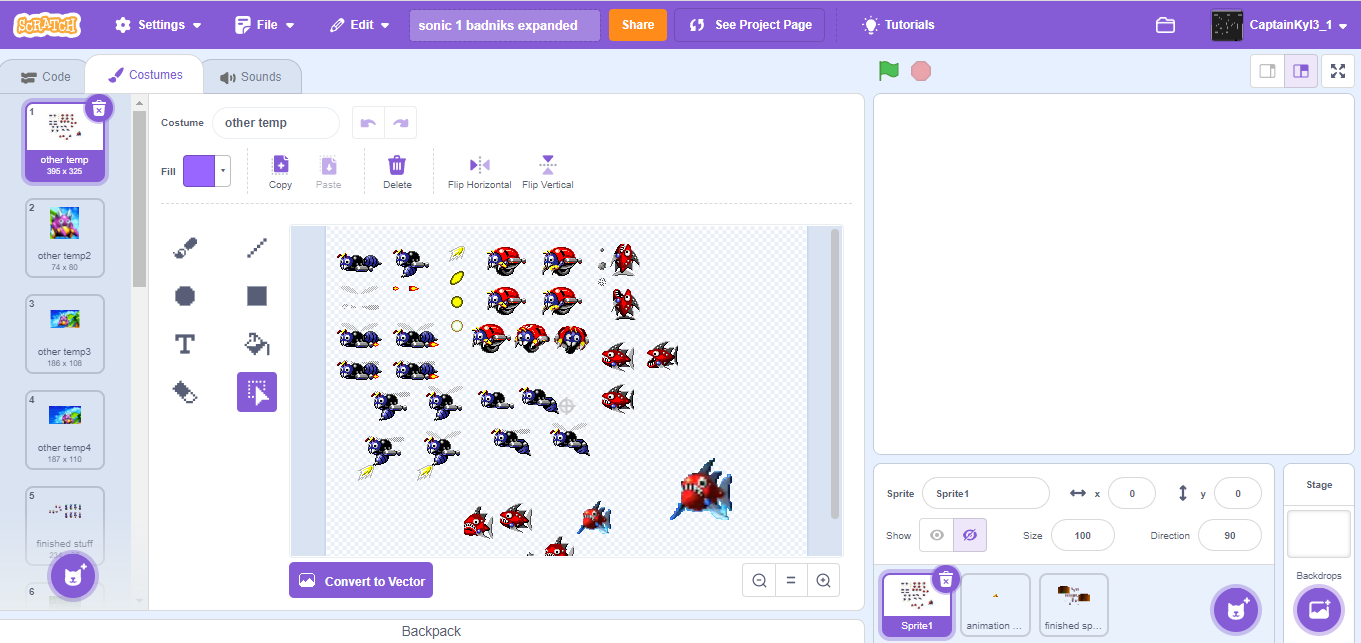Switch to the Code tab
This screenshot has width=1361, height=643.
tap(45, 76)
